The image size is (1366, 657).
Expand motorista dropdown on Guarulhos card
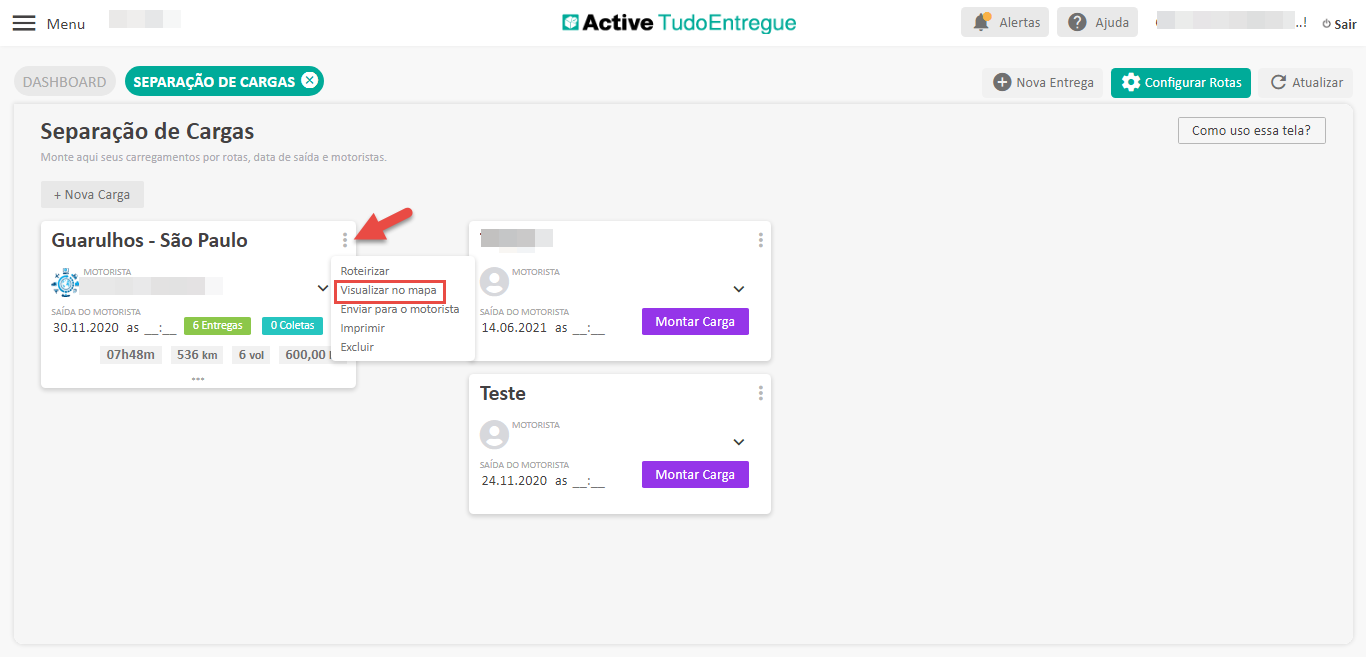coord(322,288)
